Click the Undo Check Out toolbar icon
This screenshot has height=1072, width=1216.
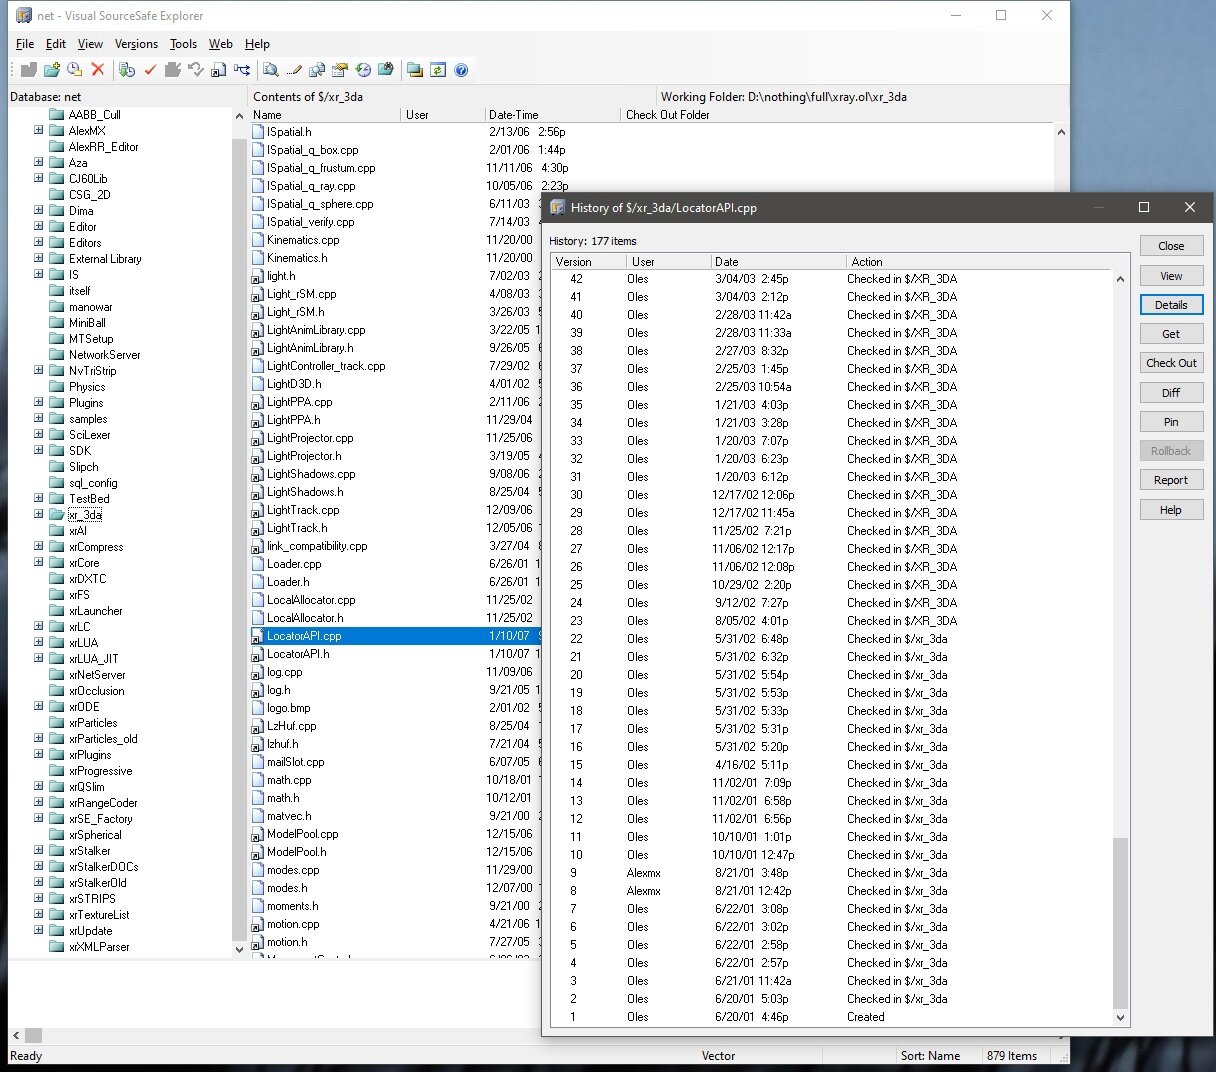point(195,70)
